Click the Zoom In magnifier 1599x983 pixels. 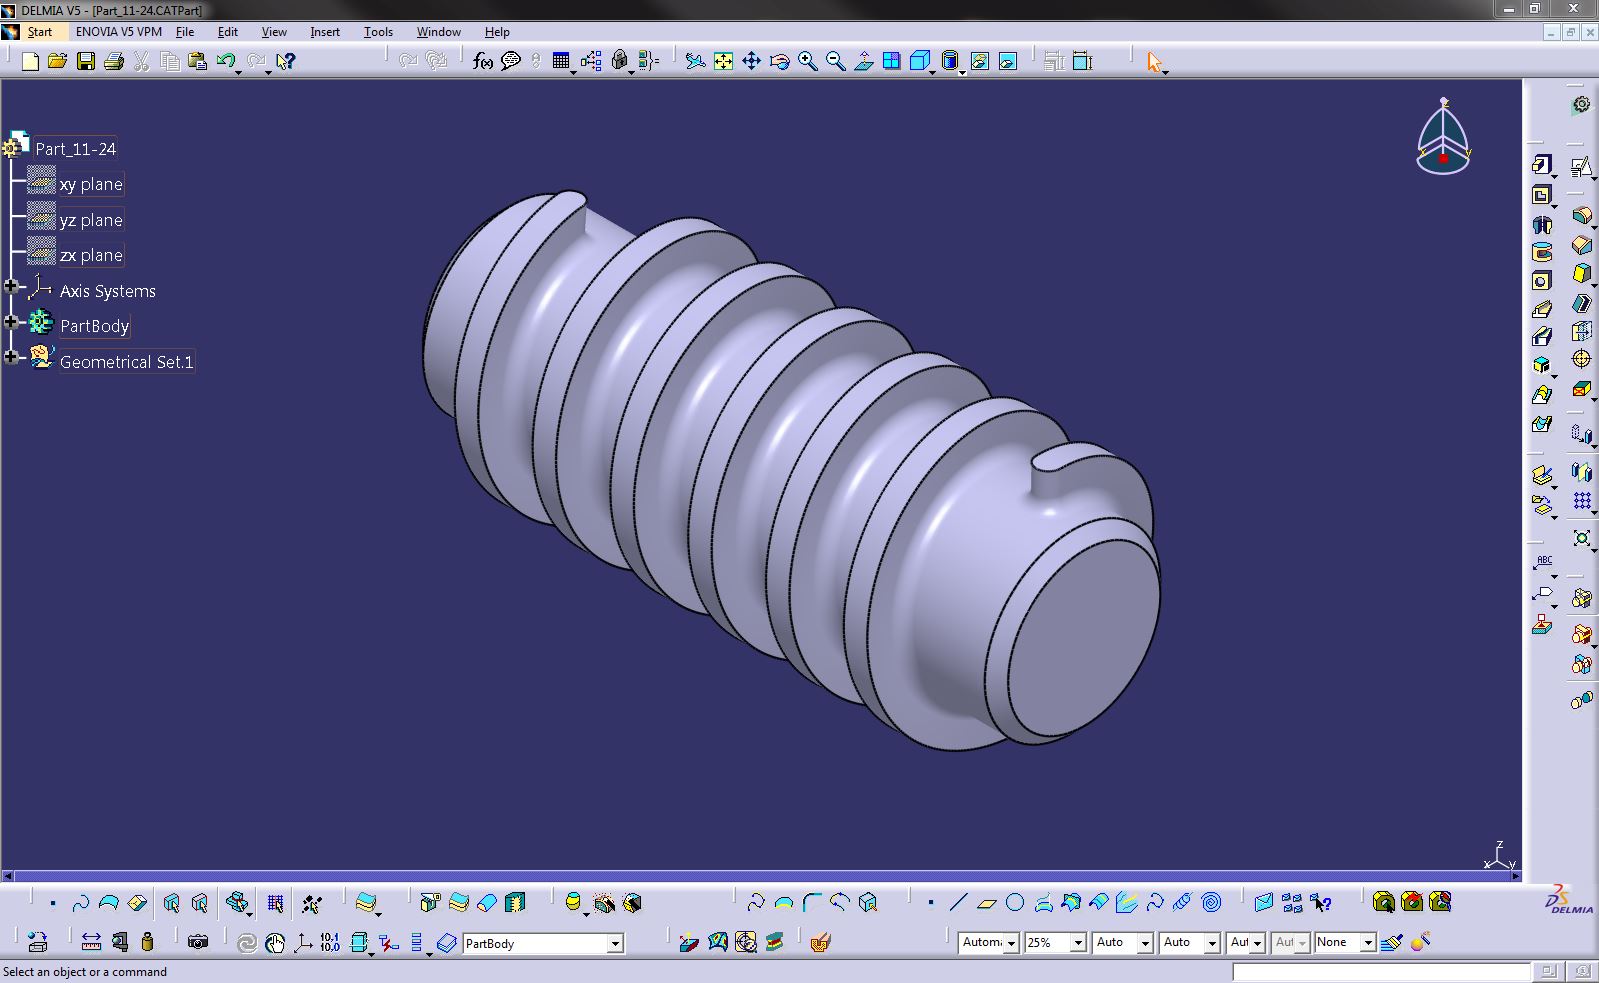pyautogui.click(x=807, y=61)
